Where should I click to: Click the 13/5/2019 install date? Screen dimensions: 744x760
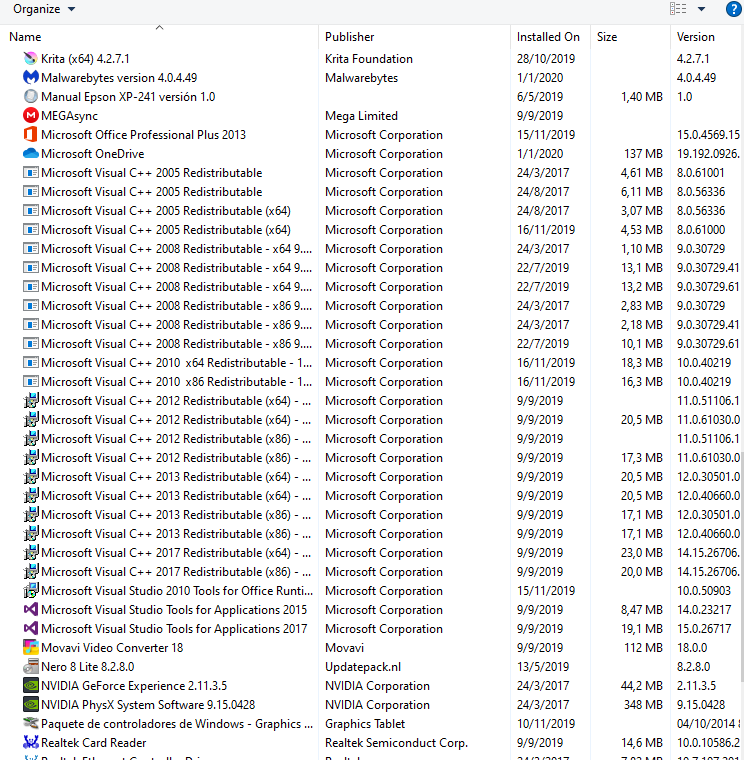click(x=543, y=666)
